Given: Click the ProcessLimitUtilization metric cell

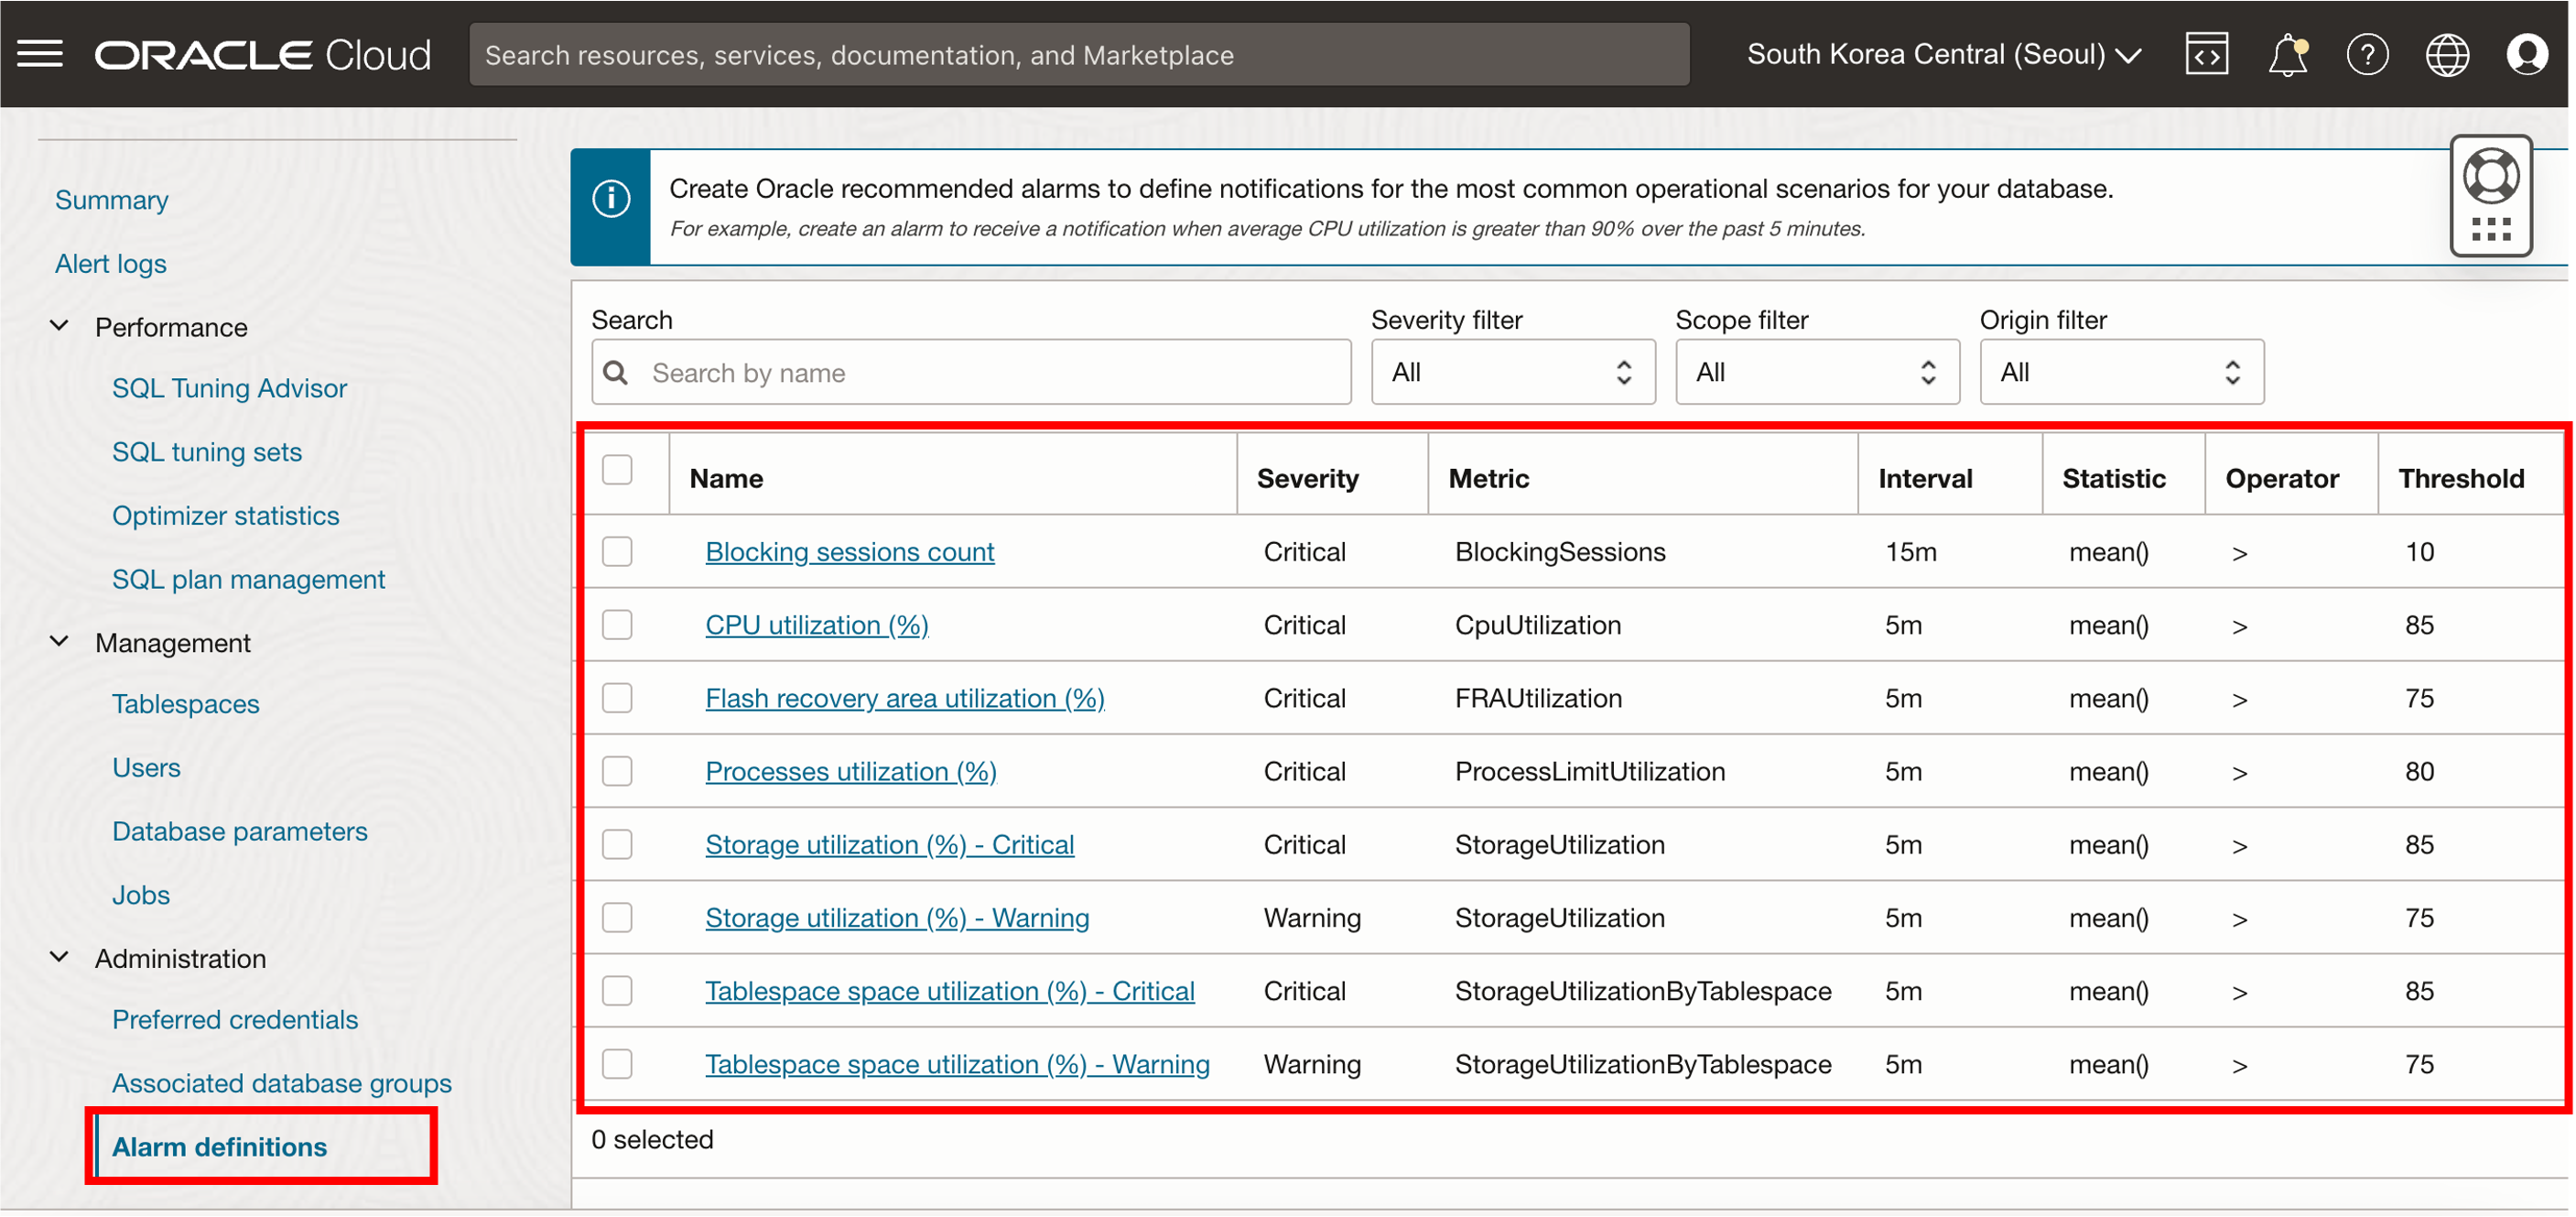Looking at the screenshot, I should pyautogui.click(x=1590, y=771).
